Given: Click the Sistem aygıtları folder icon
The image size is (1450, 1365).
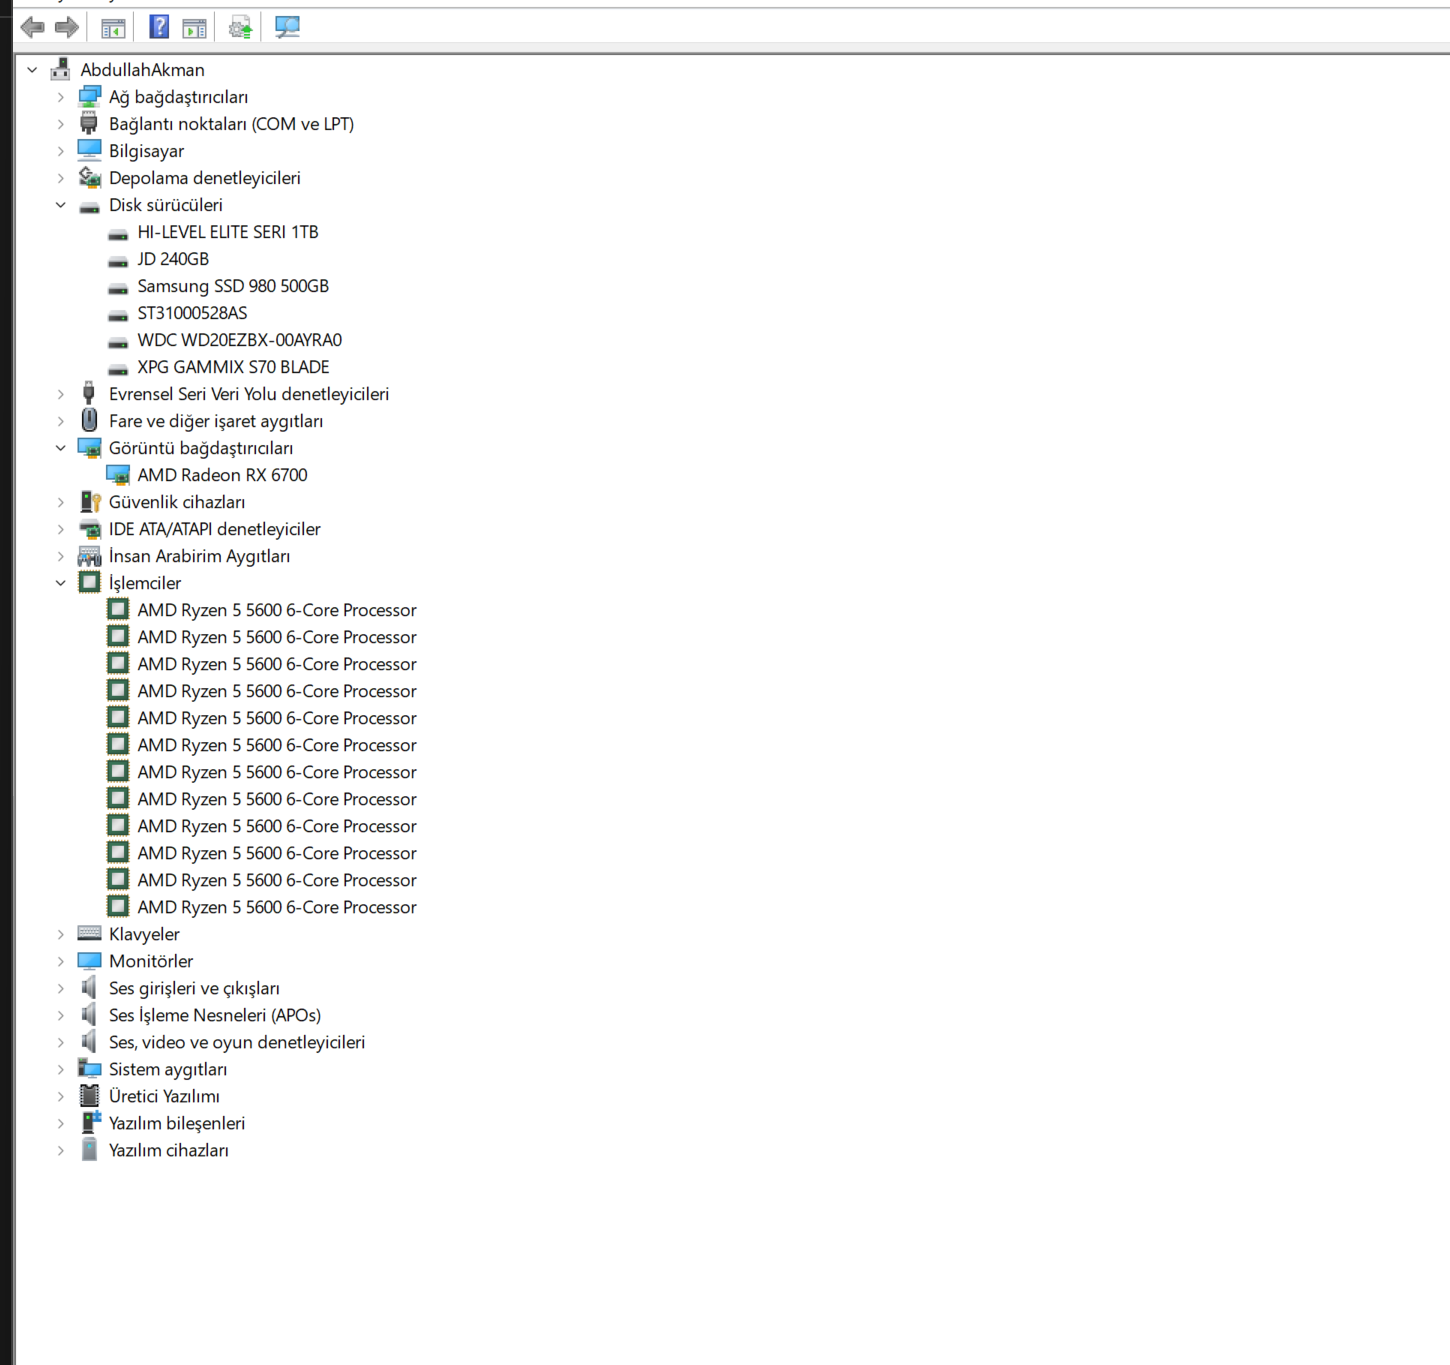Looking at the screenshot, I should (x=89, y=1068).
